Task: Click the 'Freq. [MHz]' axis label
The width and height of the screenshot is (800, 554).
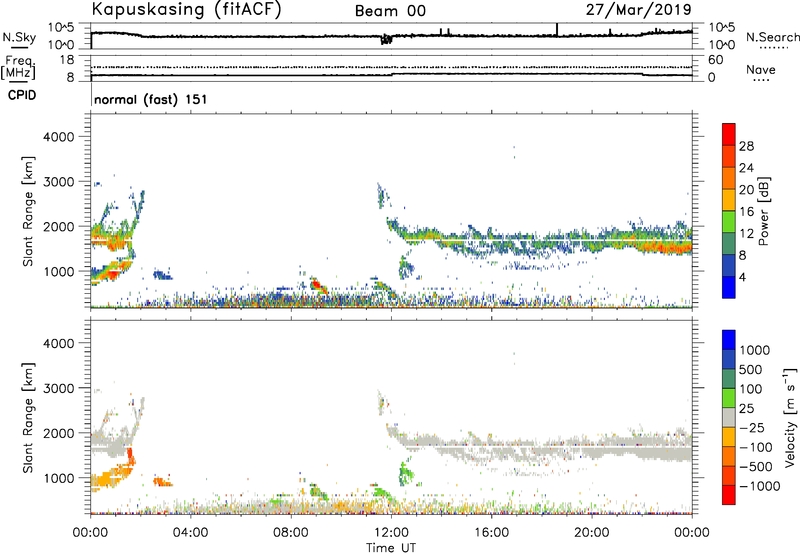Action: (18, 67)
